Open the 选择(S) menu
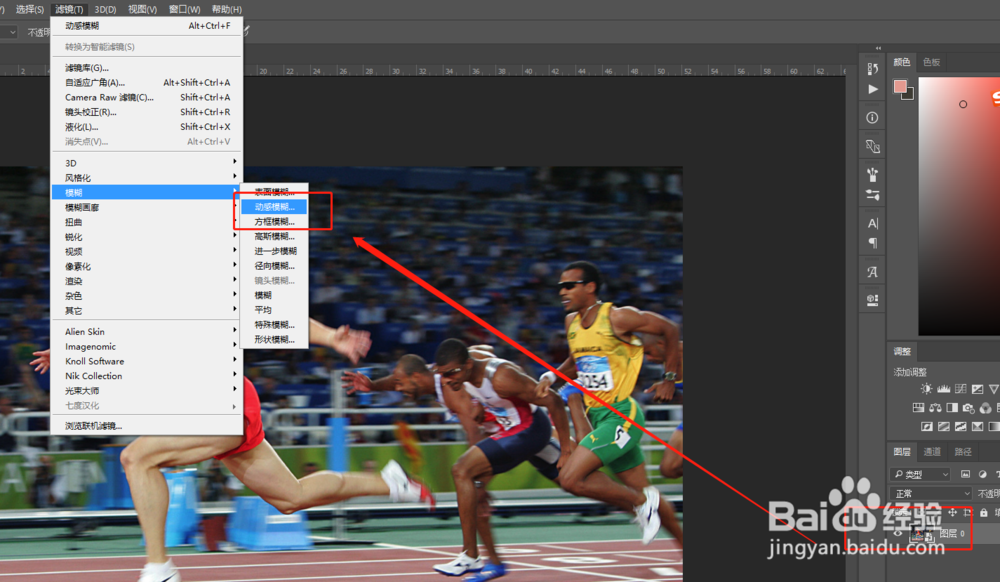This screenshot has width=1000, height=582. click(29, 9)
